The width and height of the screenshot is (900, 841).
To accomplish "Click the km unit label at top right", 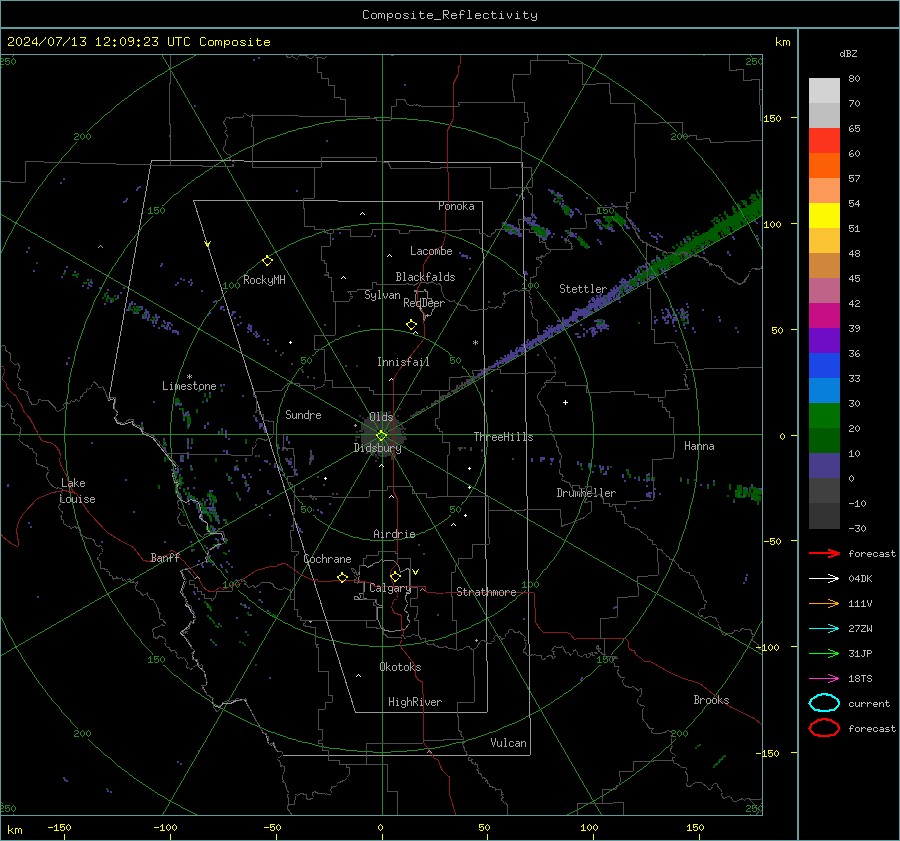I will (x=782, y=42).
